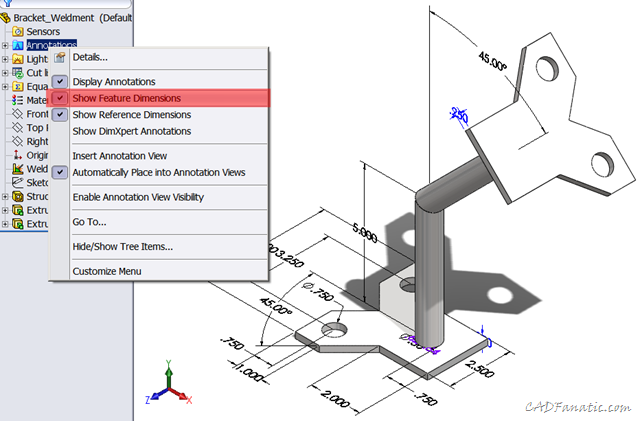Click the 3.250 dimension text
This screenshot has width=640, height=421.
pyautogui.click(x=287, y=256)
